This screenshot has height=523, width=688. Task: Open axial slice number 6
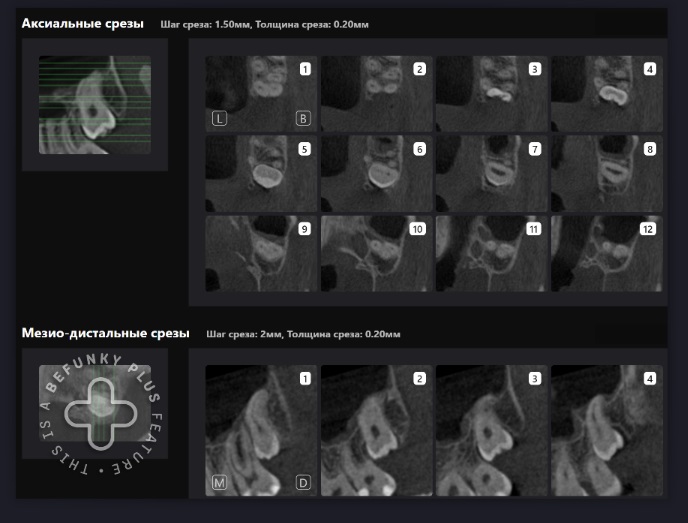[x=376, y=173]
